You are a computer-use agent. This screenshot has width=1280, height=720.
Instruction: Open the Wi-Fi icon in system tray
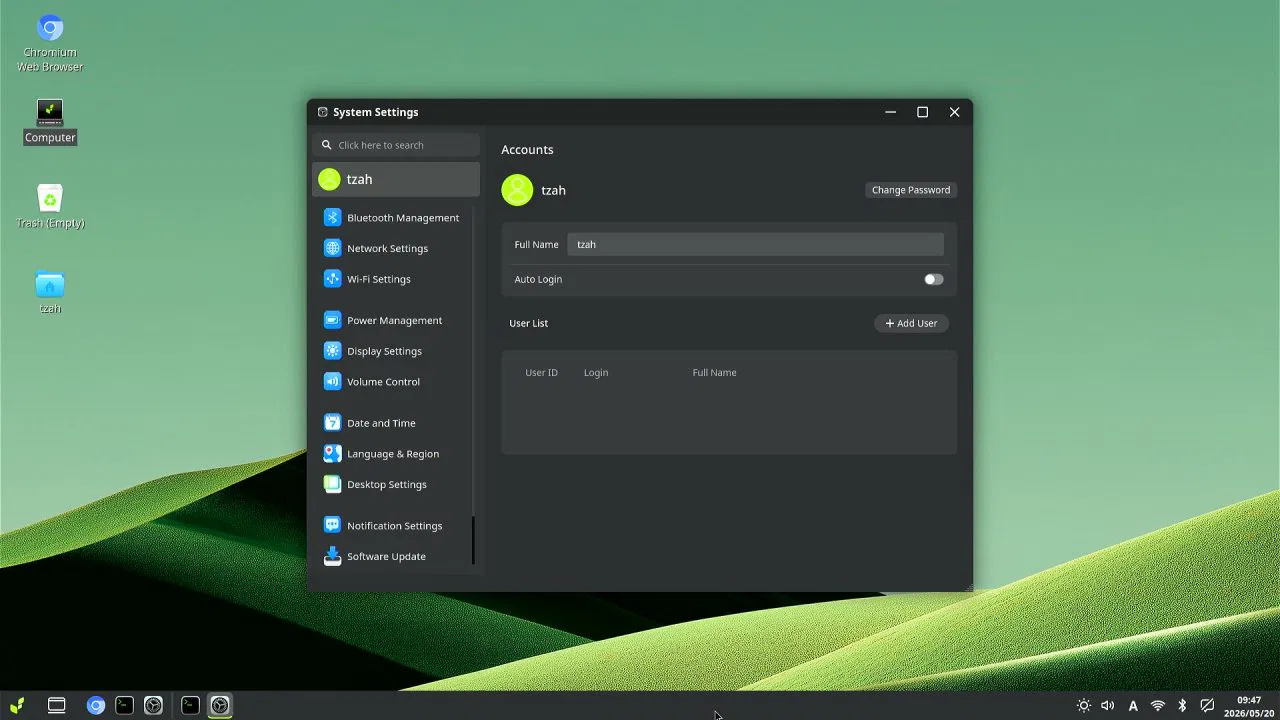[x=1158, y=706]
